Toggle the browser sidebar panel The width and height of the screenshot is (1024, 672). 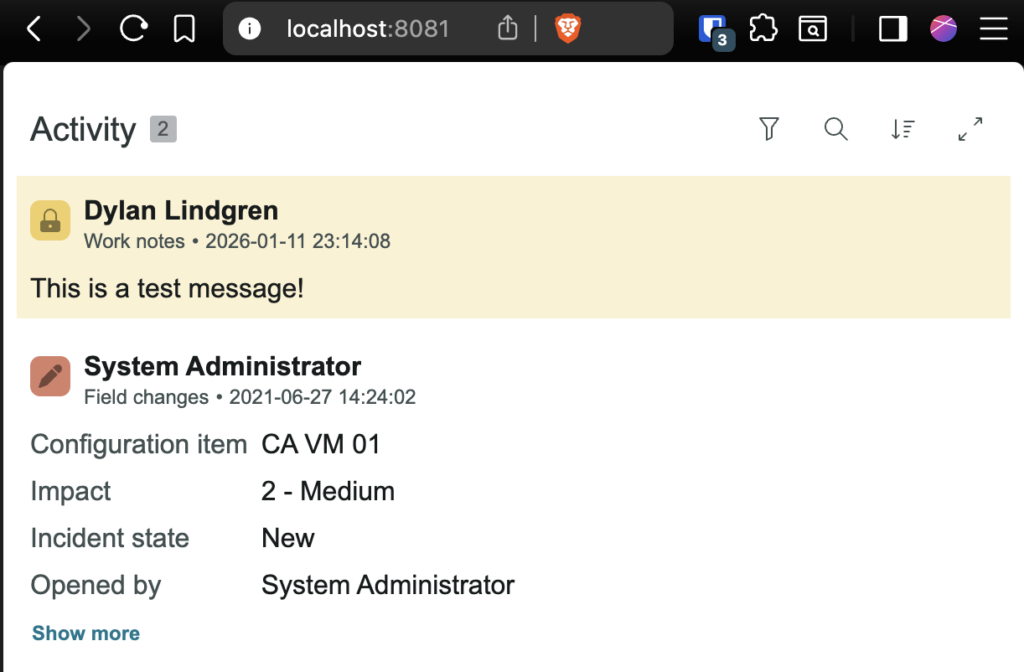(892, 30)
